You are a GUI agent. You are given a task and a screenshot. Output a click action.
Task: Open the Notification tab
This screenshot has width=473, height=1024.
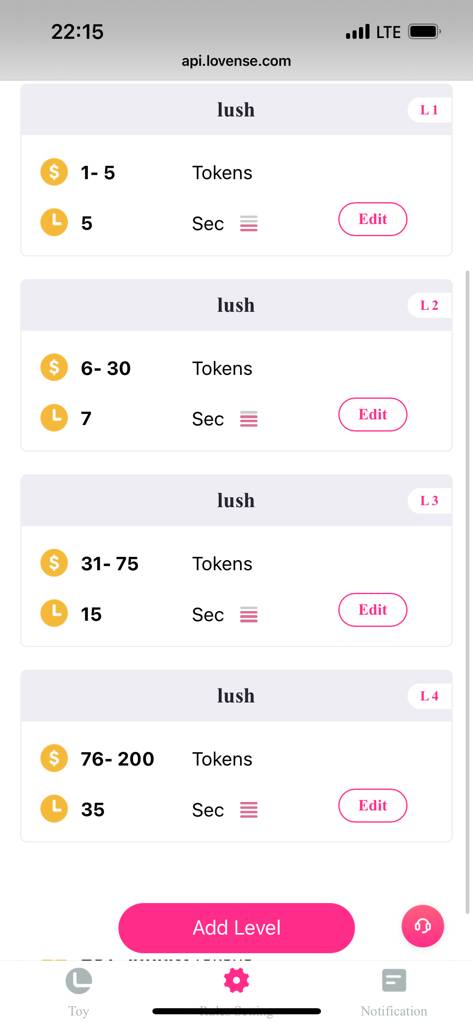394,993
